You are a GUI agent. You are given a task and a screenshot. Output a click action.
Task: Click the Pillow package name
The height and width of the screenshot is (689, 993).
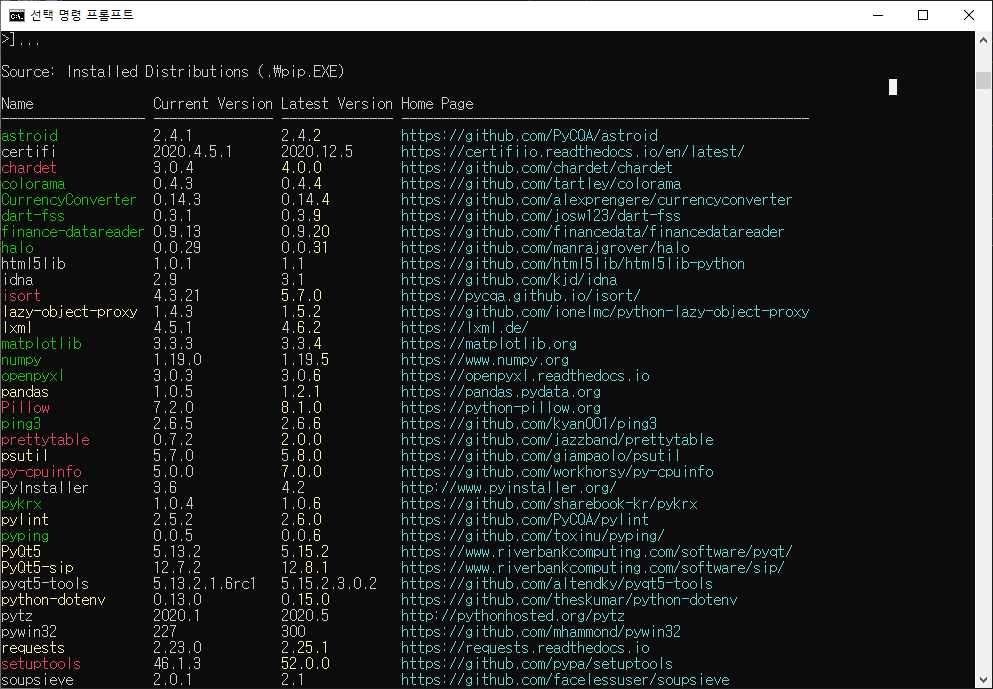click(25, 408)
